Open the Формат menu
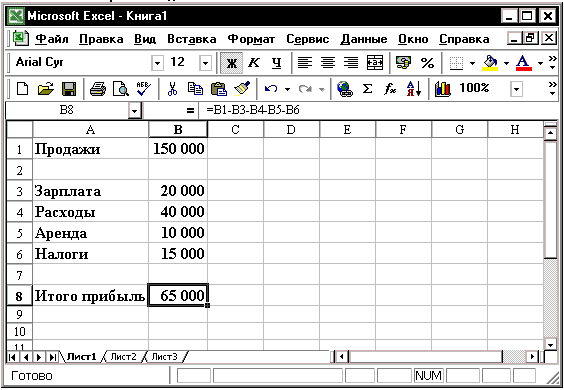 tap(251, 39)
